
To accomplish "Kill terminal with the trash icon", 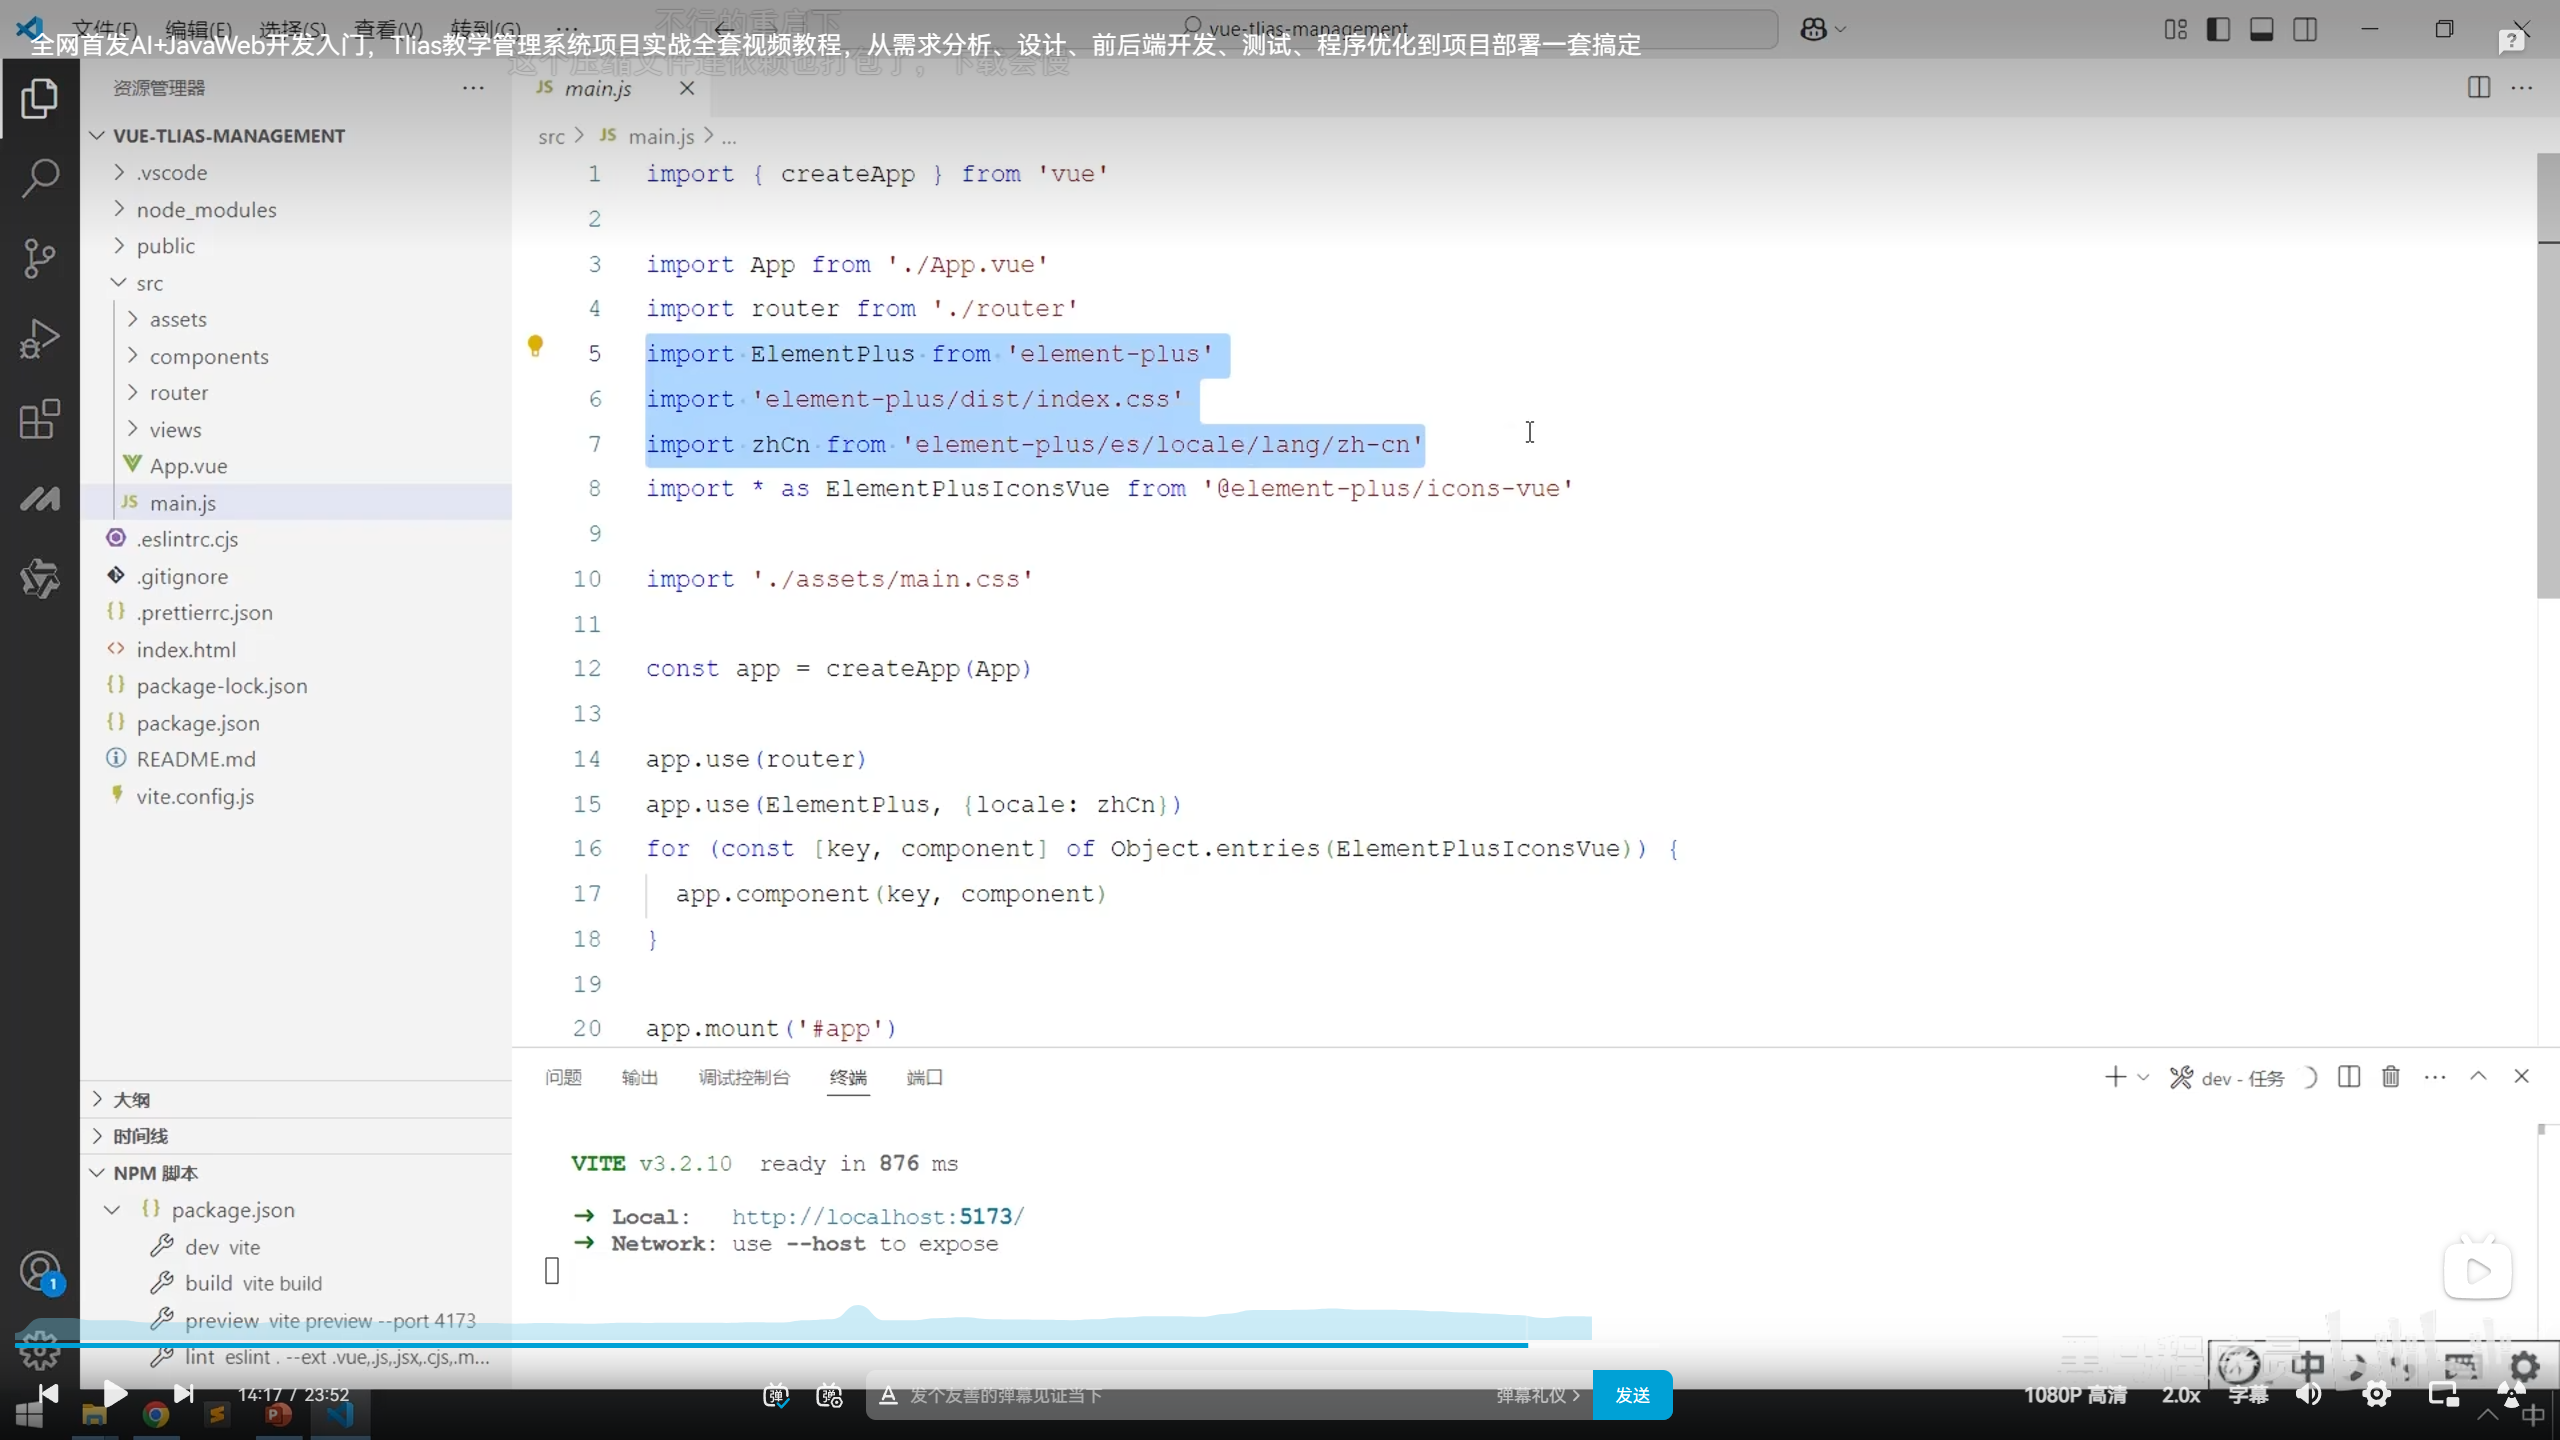I will (2390, 1077).
